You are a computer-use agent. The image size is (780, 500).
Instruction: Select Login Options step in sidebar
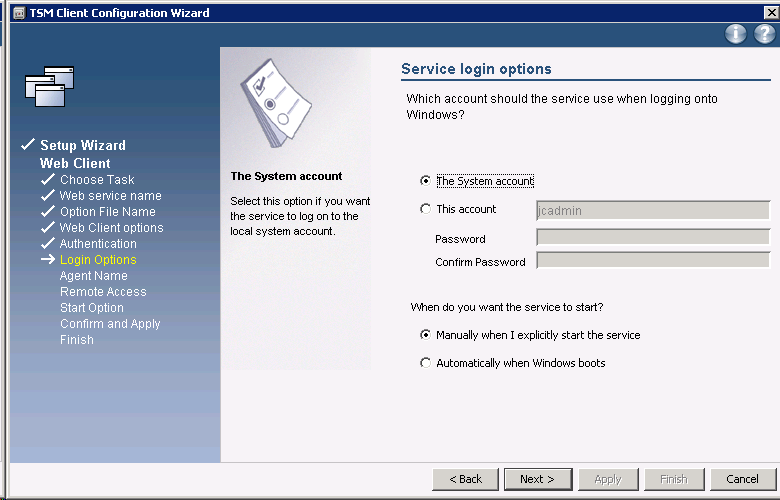click(x=98, y=260)
